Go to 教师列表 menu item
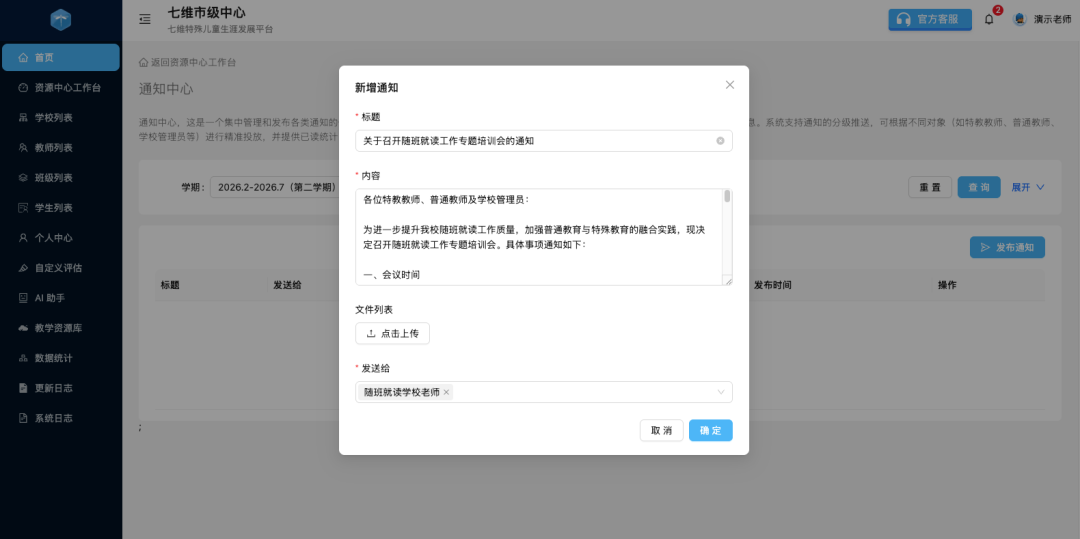1080x539 pixels. pyautogui.click(x=61, y=147)
